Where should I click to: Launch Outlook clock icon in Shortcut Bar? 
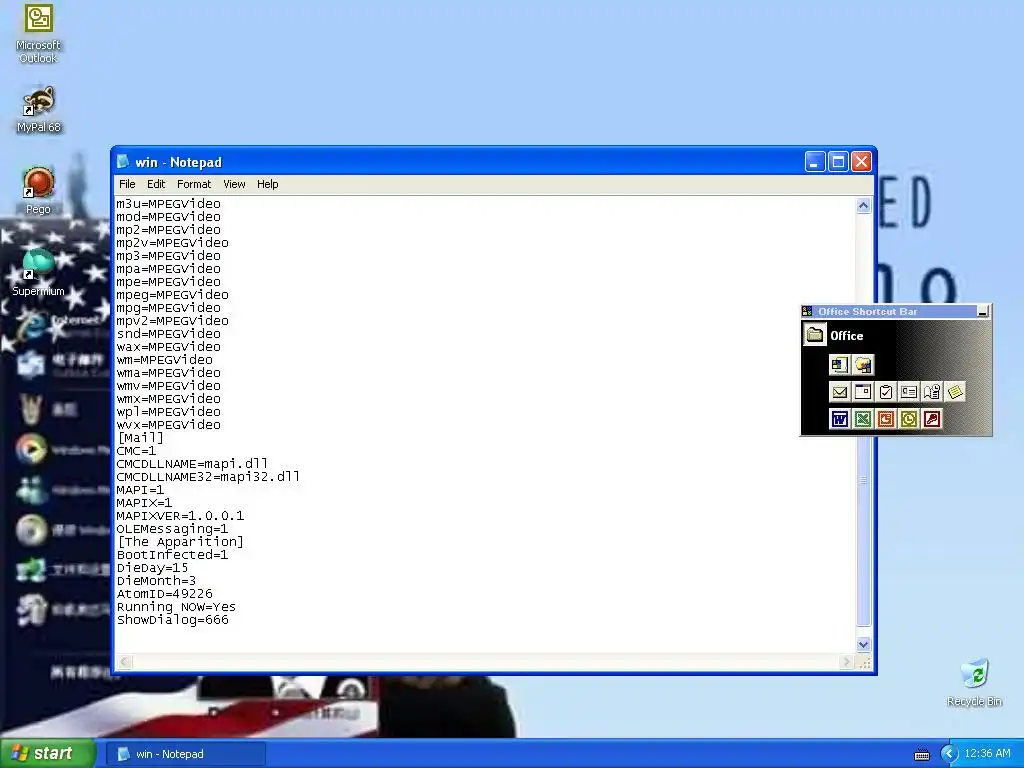(908, 419)
